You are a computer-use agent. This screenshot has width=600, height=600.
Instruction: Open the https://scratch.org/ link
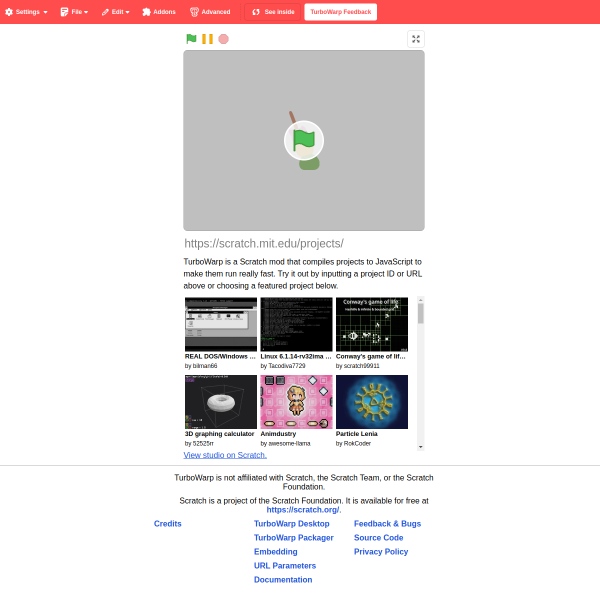click(303, 510)
